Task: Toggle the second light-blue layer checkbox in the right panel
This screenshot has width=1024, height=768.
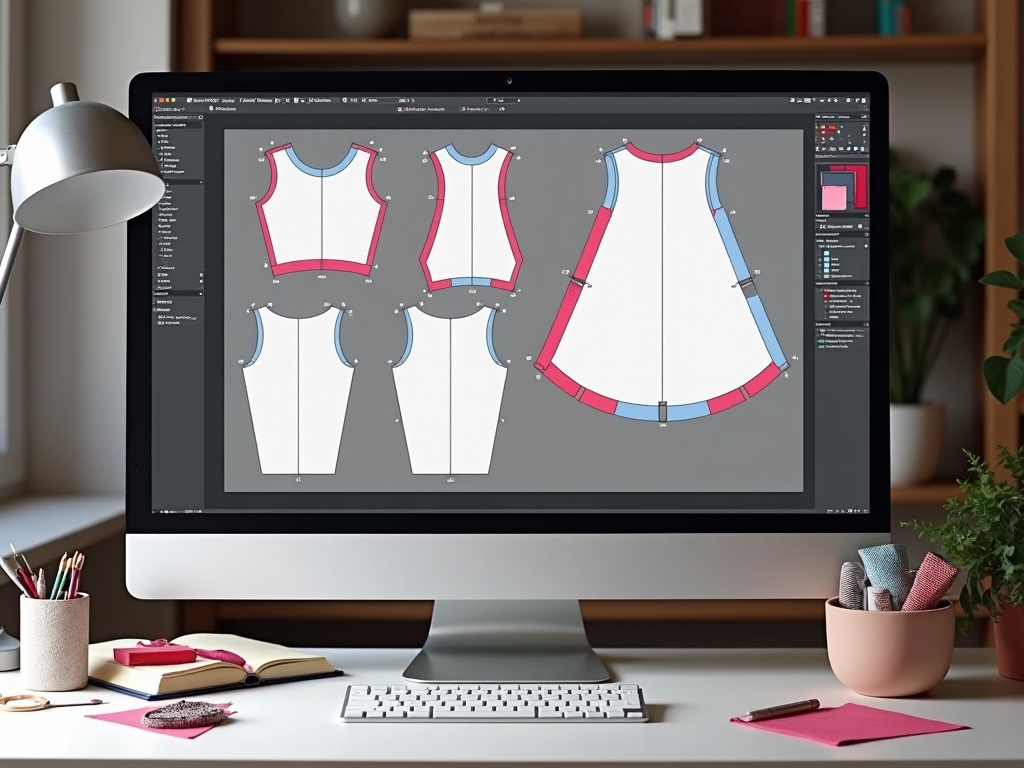Action: 826,258
